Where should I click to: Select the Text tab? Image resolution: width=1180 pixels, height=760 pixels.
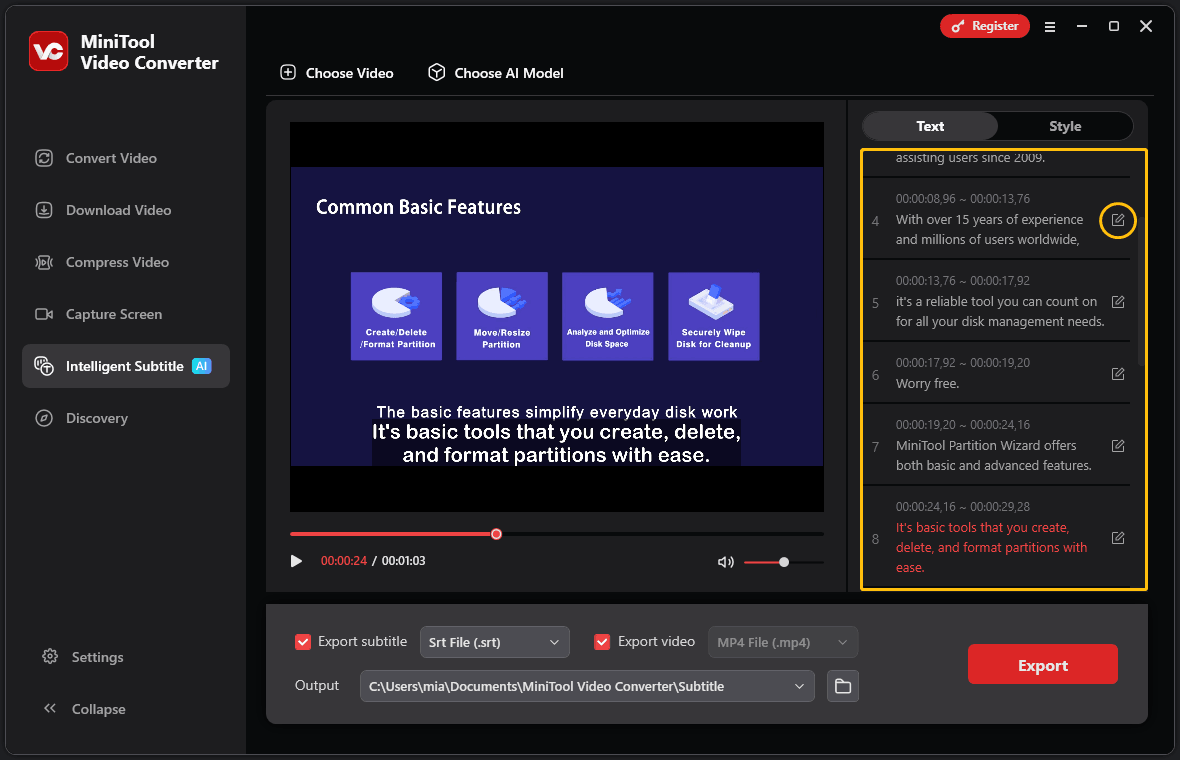tap(929, 126)
